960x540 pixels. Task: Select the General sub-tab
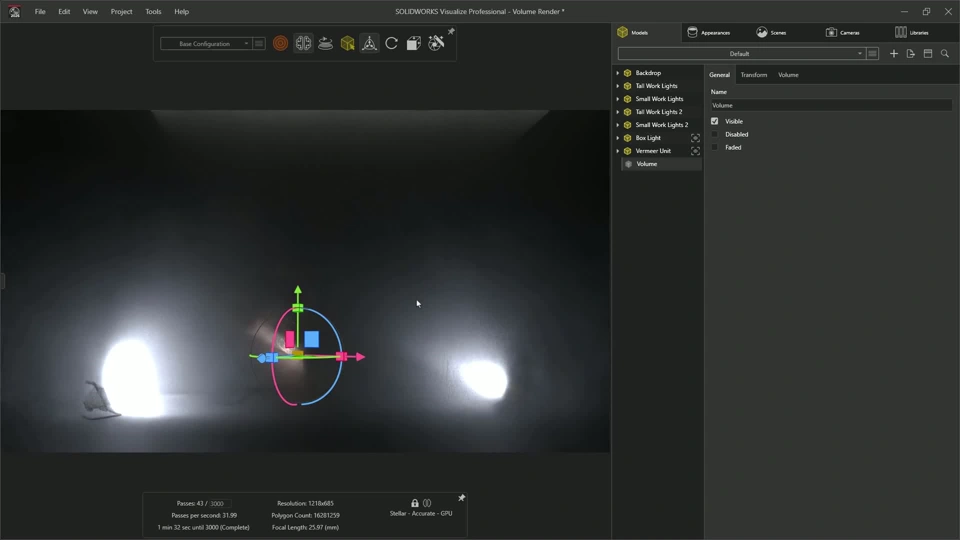tap(719, 75)
